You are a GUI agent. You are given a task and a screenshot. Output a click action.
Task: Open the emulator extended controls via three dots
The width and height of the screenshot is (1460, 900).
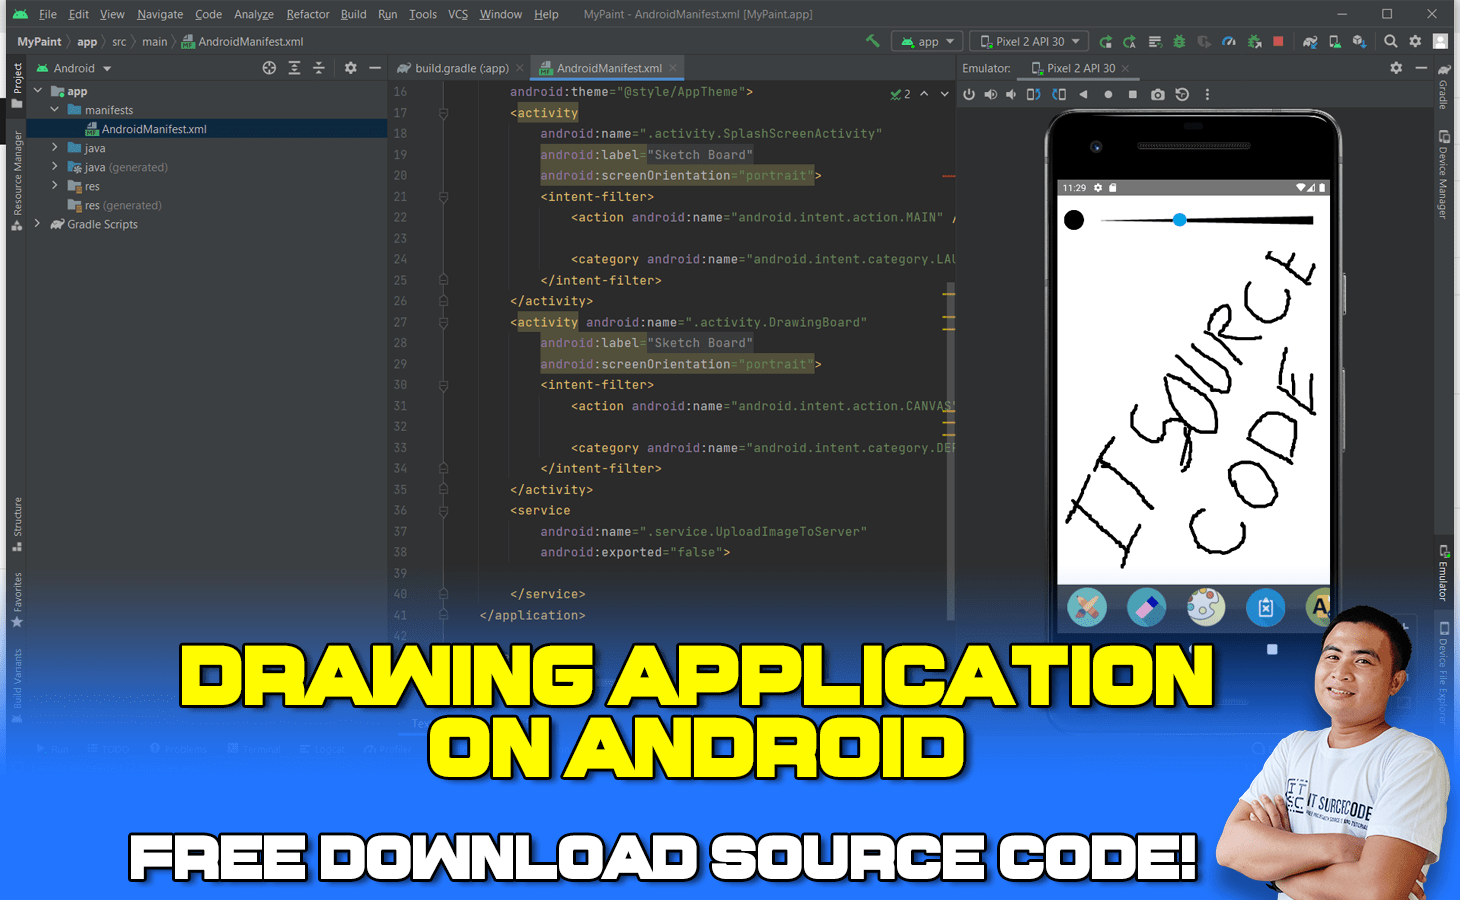point(1207,94)
